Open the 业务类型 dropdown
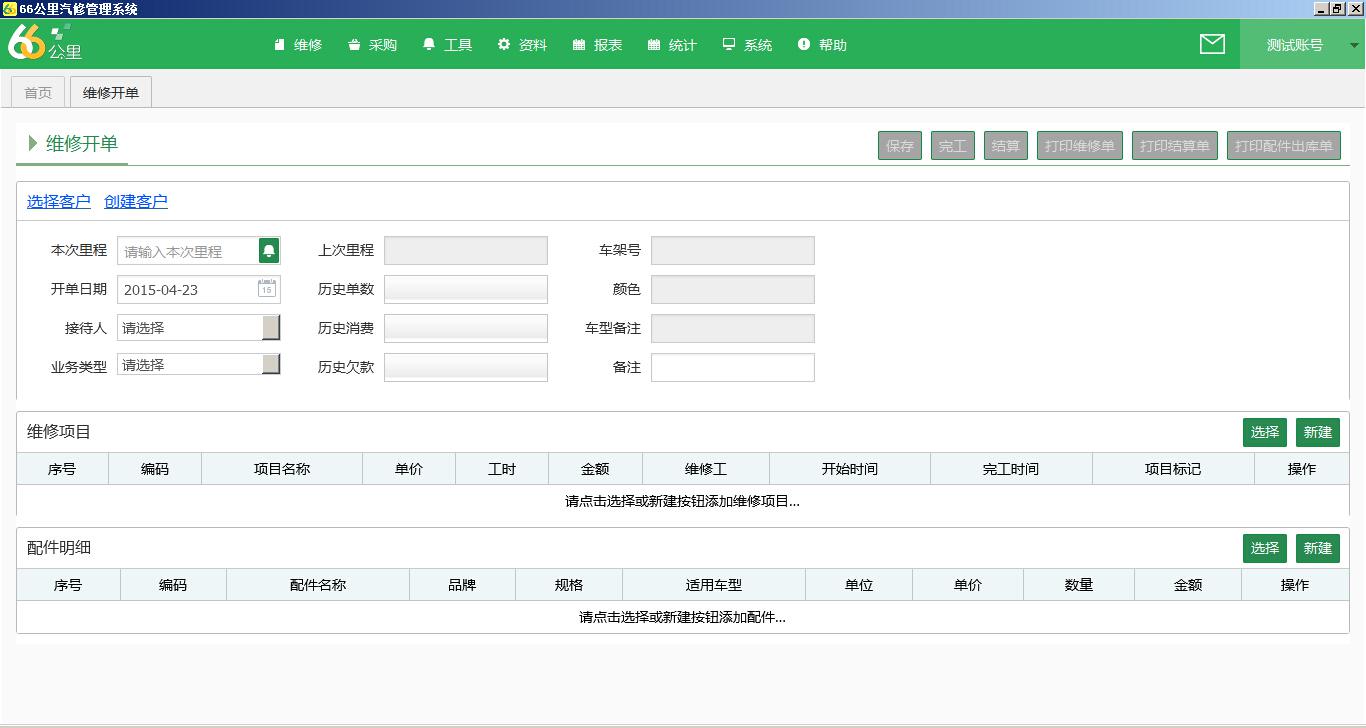 tap(269, 365)
